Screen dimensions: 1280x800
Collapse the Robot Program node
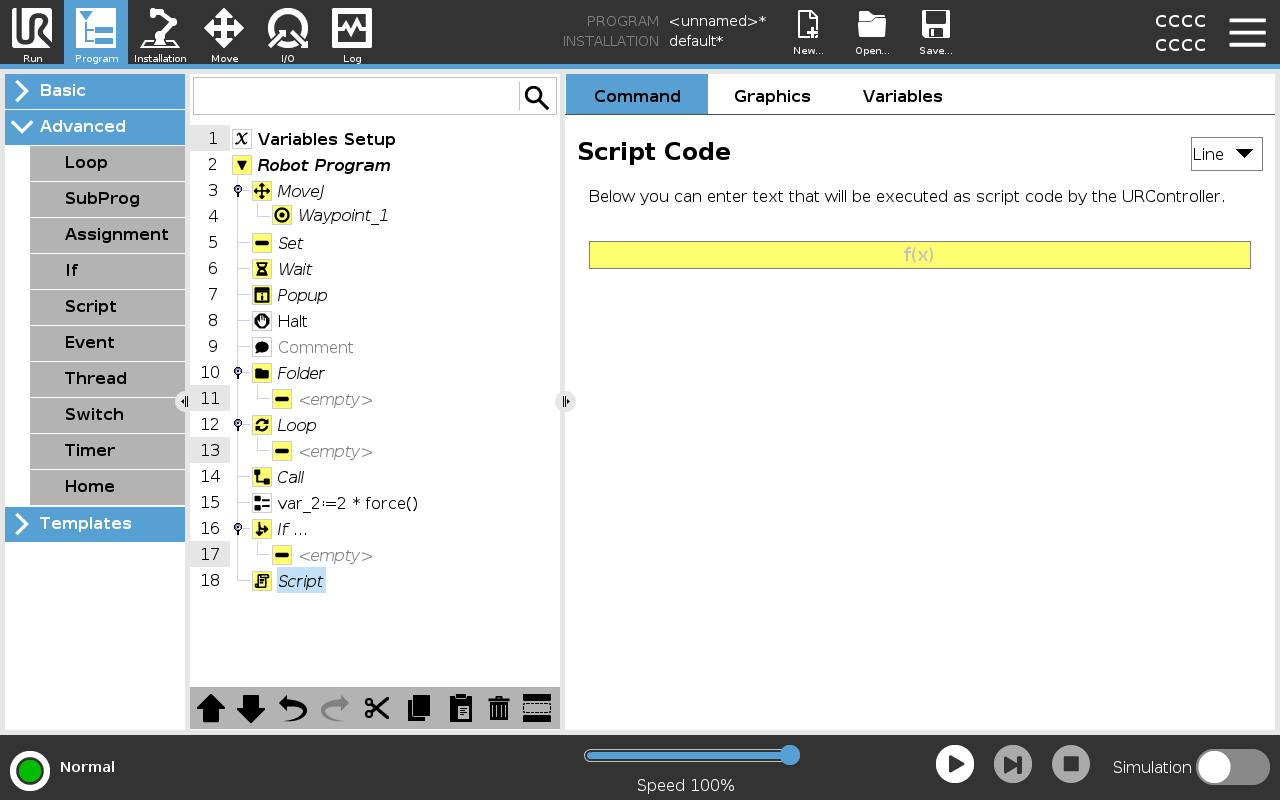tap(242, 165)
